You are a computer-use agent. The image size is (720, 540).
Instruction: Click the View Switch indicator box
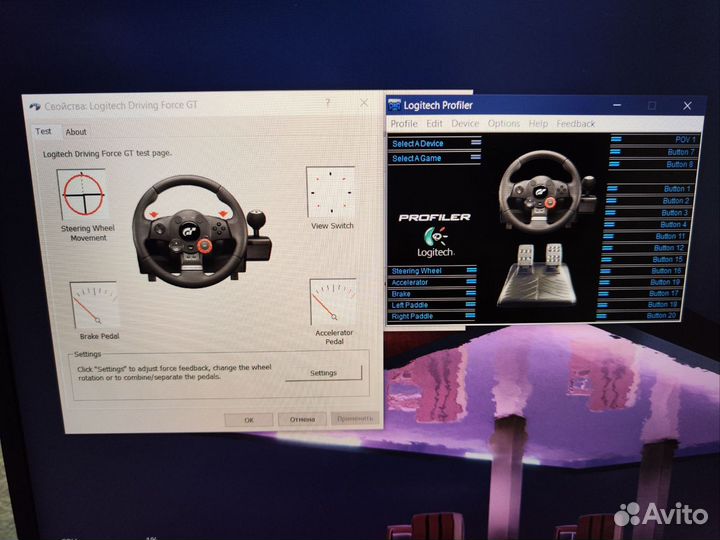331,192
